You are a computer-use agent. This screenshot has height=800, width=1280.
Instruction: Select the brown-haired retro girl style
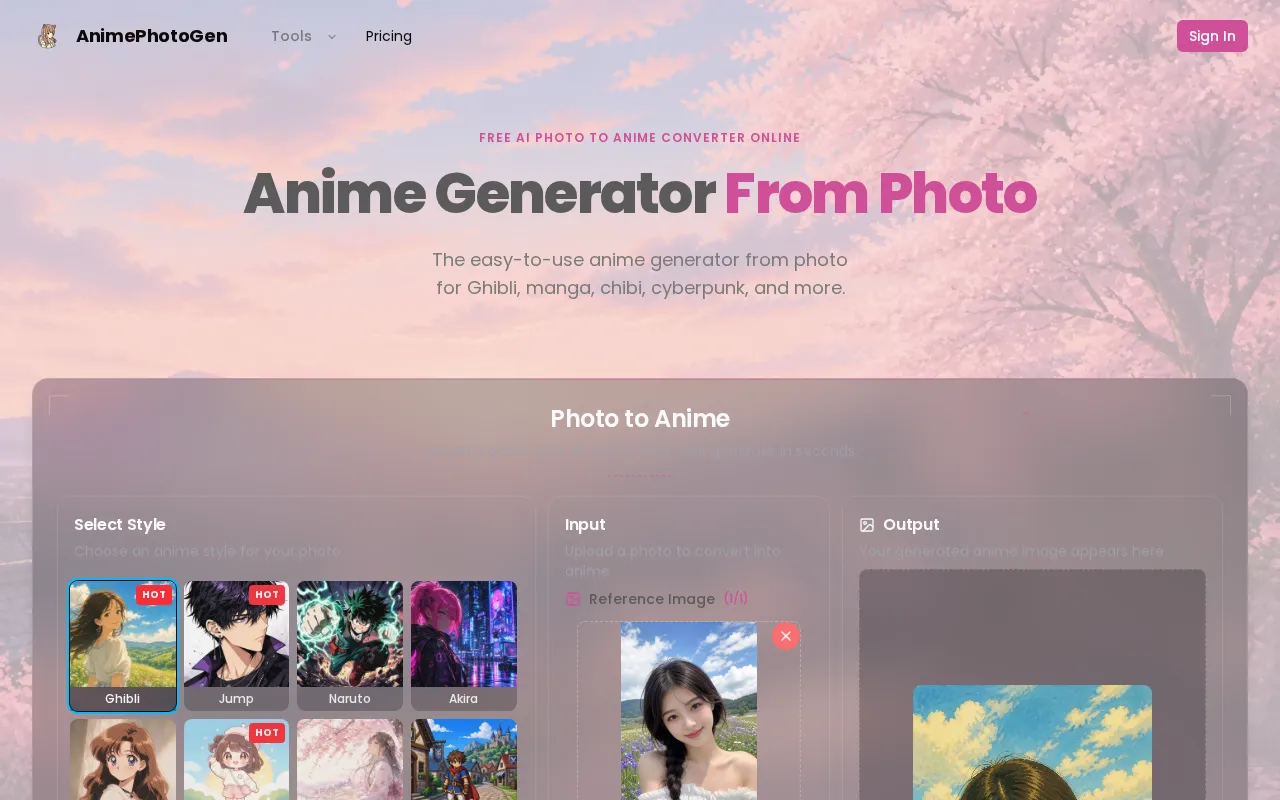click(123, 759)
